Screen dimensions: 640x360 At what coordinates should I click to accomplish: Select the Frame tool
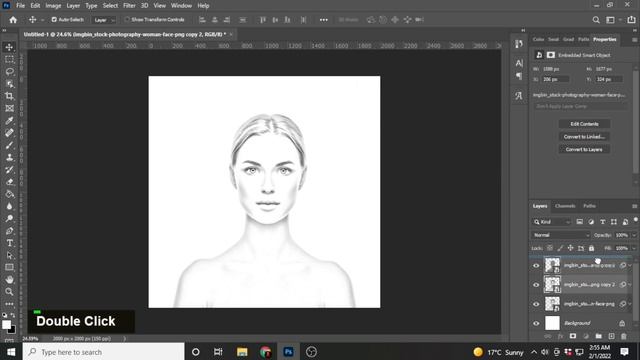[x=9, y=109]
